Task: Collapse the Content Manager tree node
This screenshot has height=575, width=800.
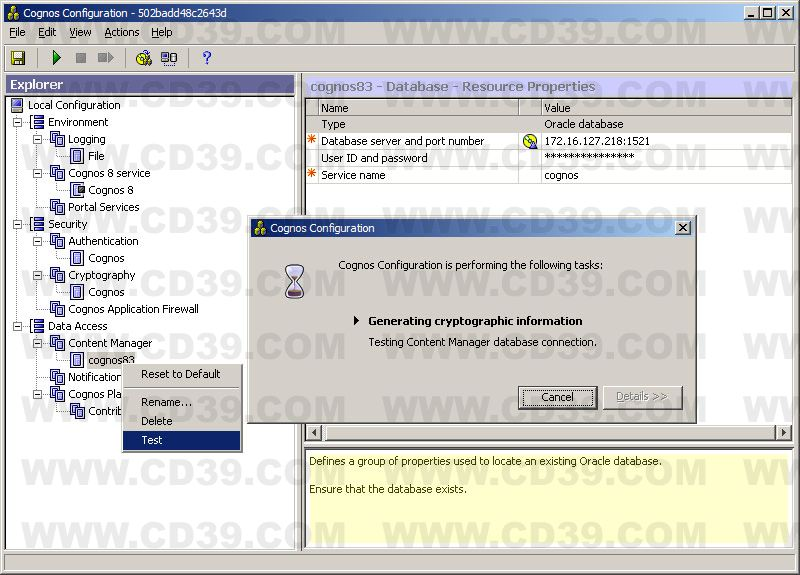Action: tap(37, 343)
